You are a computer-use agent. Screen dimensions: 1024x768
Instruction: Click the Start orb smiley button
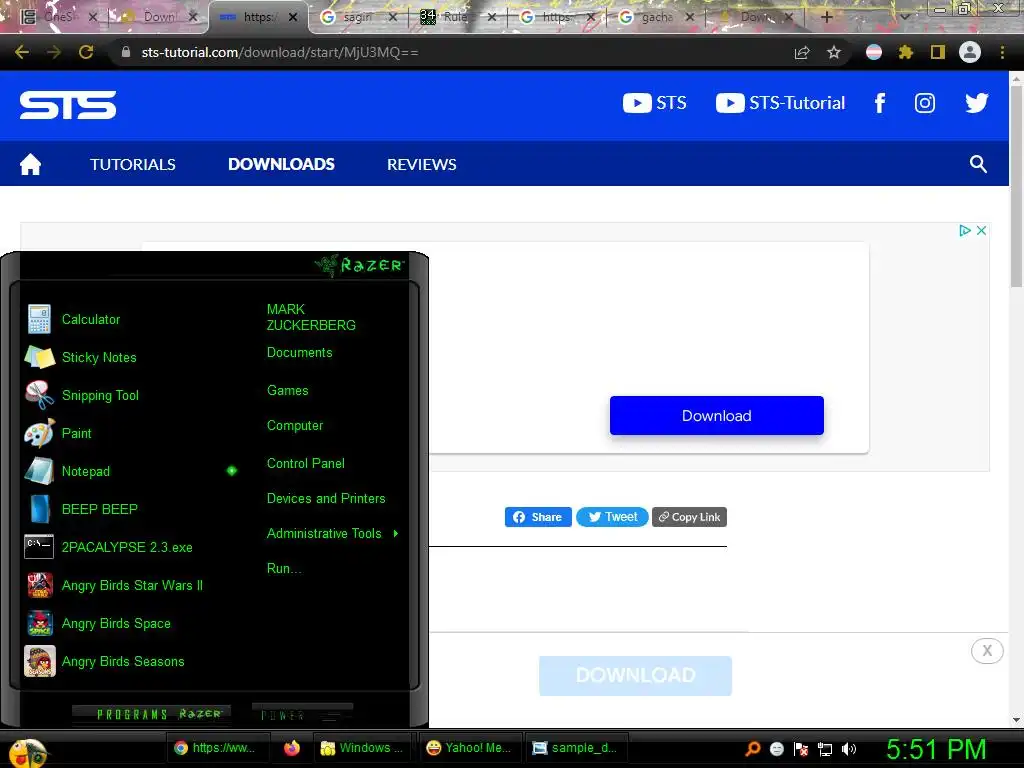tap(27, 752)
